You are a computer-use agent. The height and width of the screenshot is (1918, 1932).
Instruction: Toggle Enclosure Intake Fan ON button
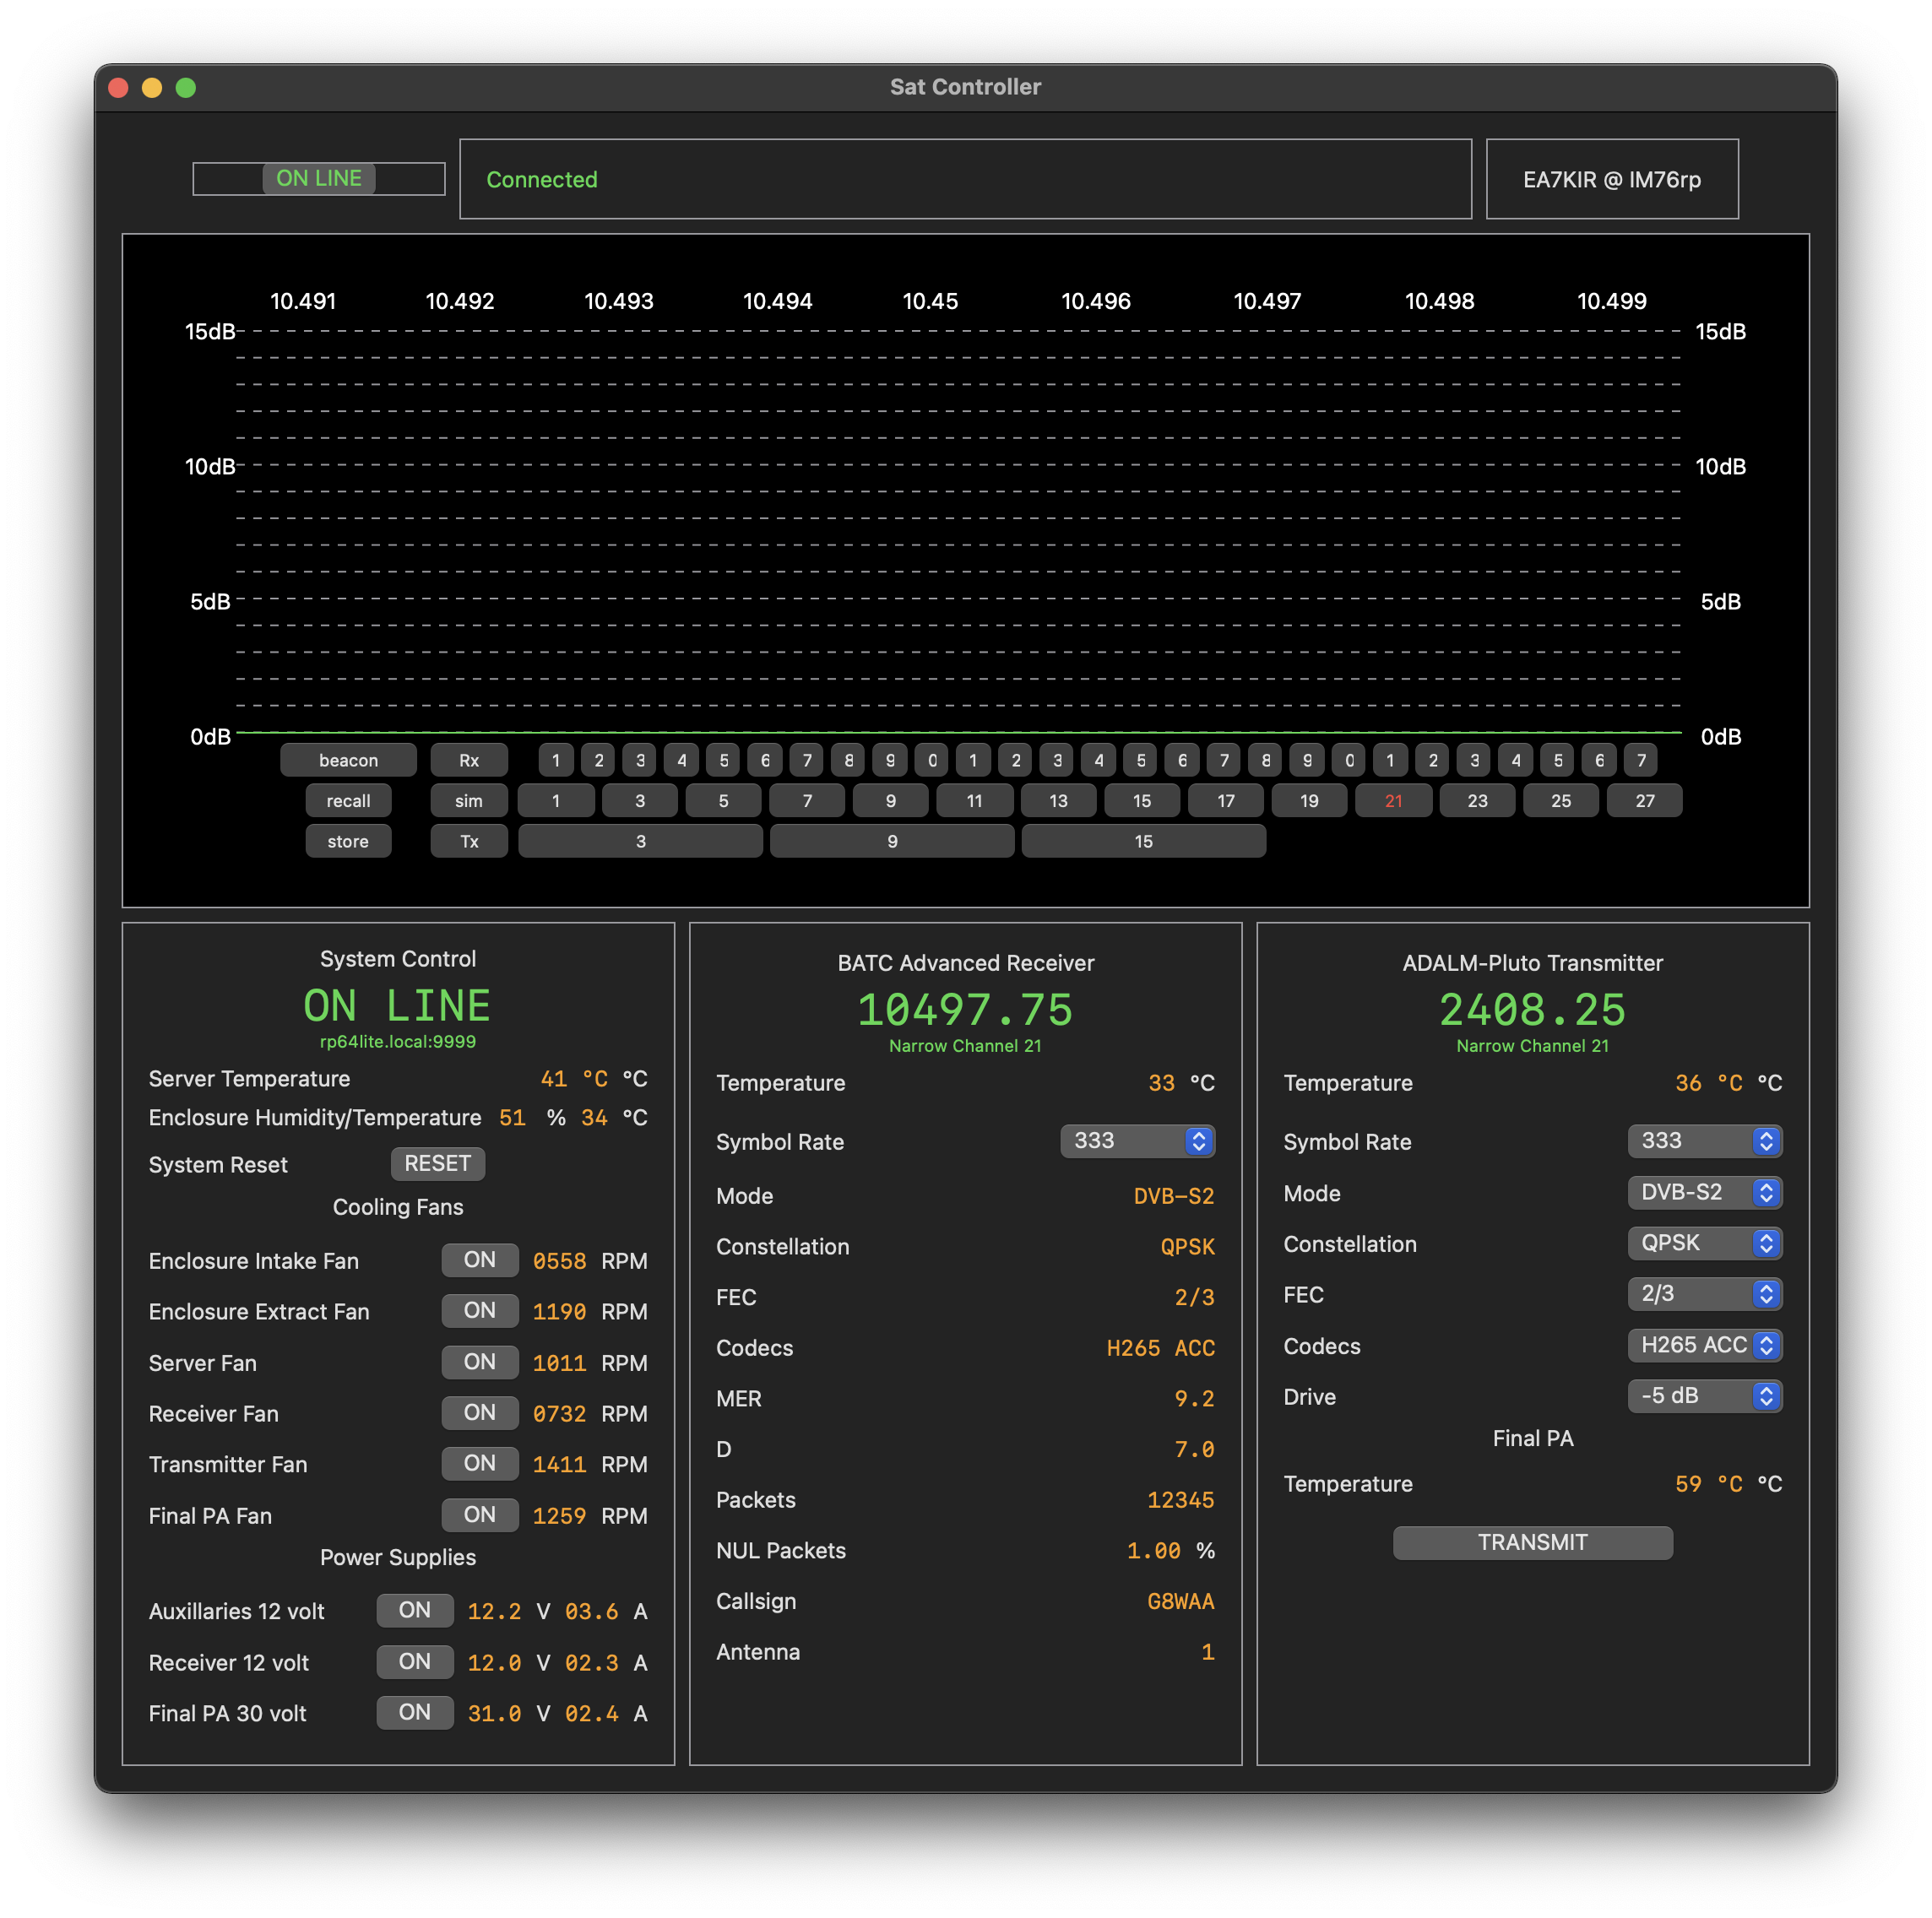[479, 1260]
